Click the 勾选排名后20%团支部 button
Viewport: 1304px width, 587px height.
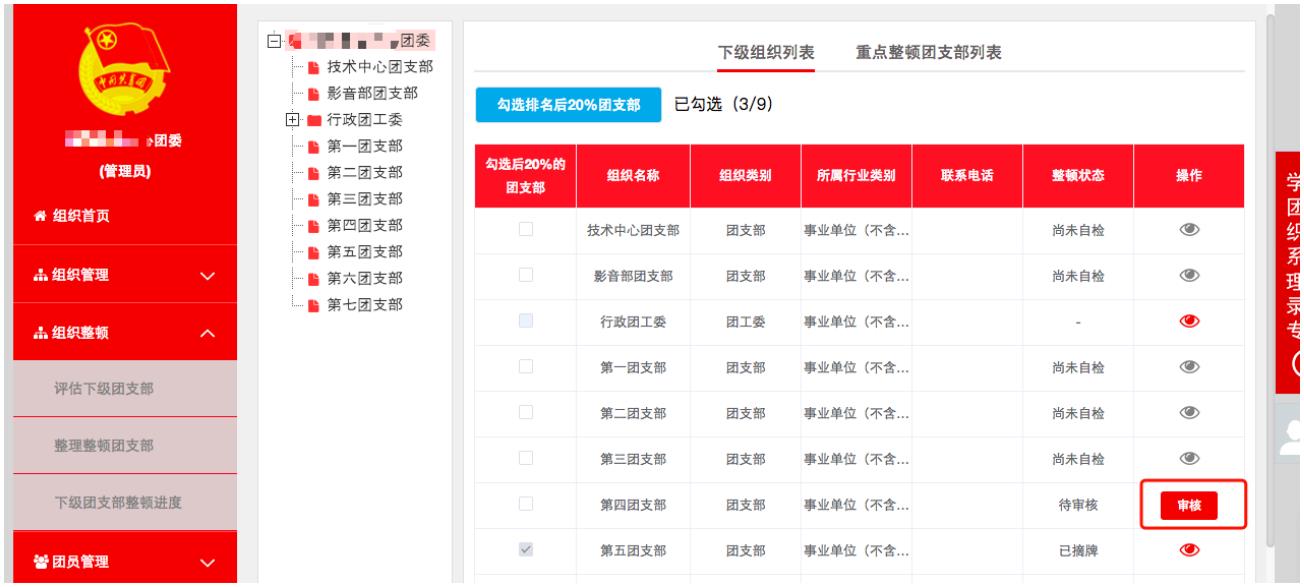tap(568, 106)
